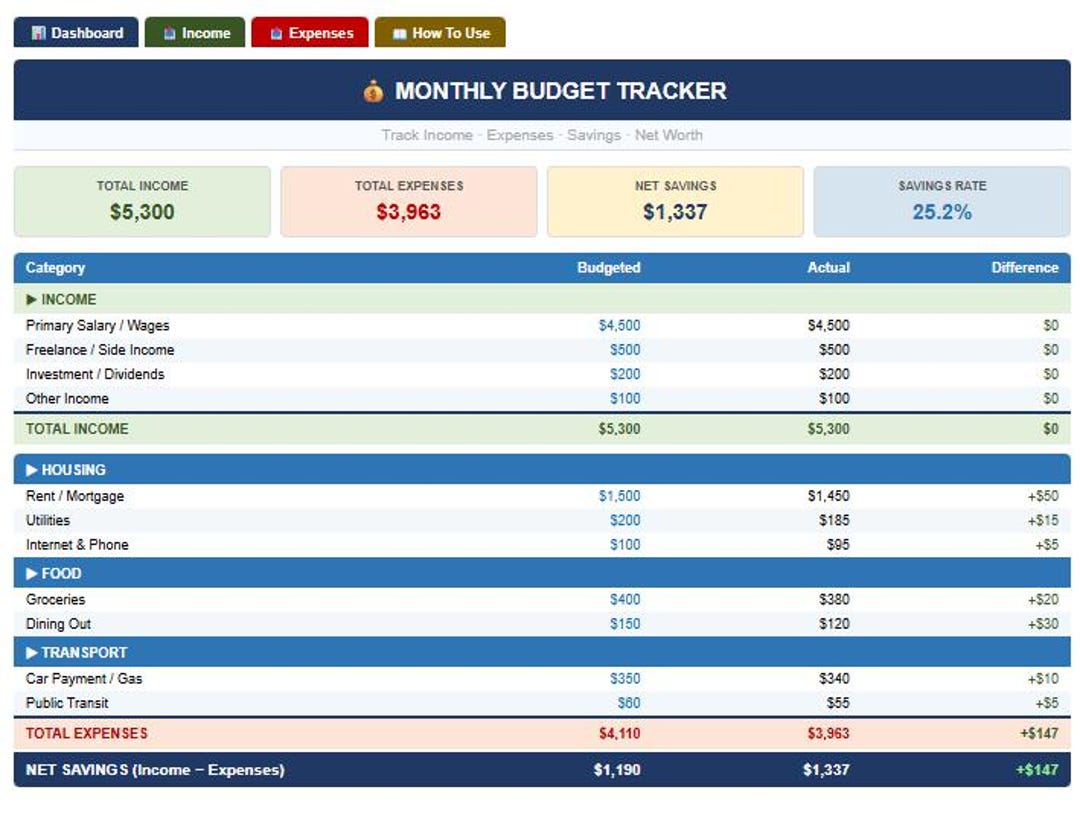Select Car Payment actual $340 value

(x=834, y=679)
